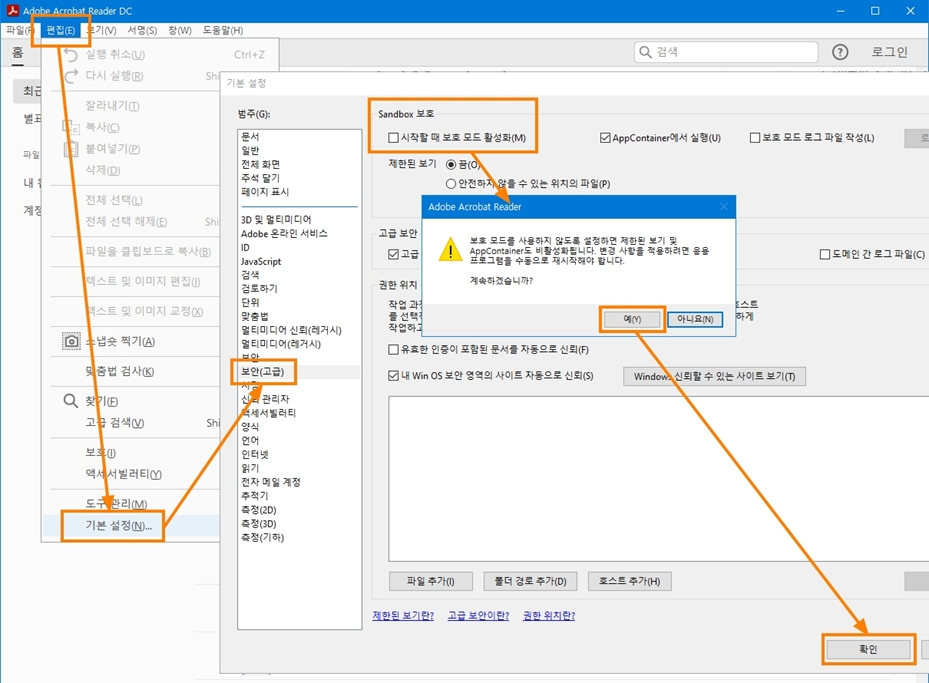This screenshot has width=929, height=683.
Task: Toggle 내 Win OS 보안 영역의 사이트 checkbox
Action: [x=393, y=376]
